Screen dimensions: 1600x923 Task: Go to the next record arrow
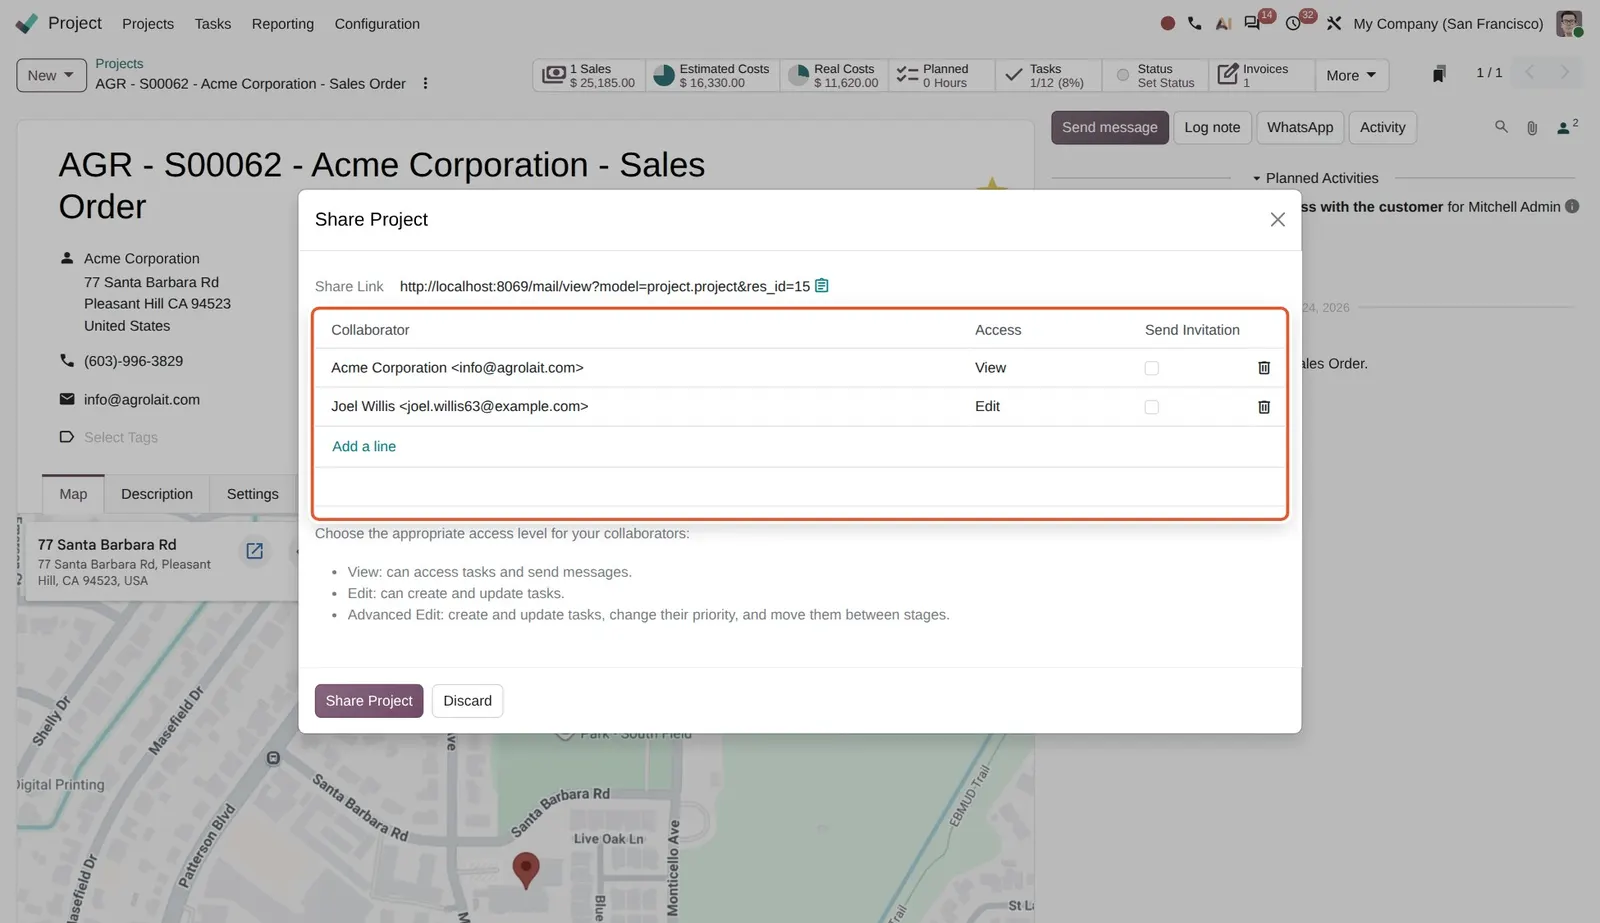click(x=1565, y=72)
